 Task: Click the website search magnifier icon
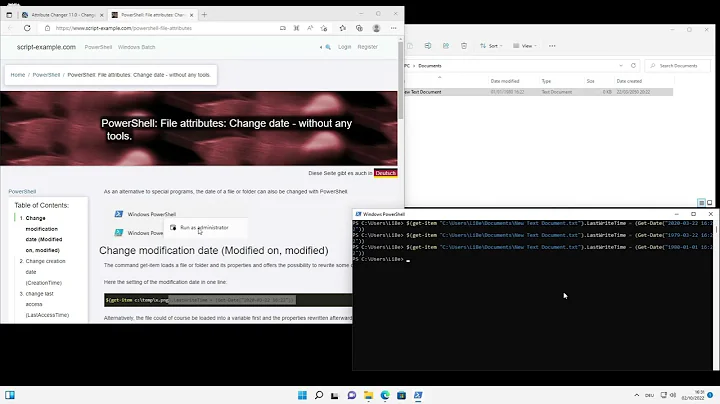click(x=328, y=47)
